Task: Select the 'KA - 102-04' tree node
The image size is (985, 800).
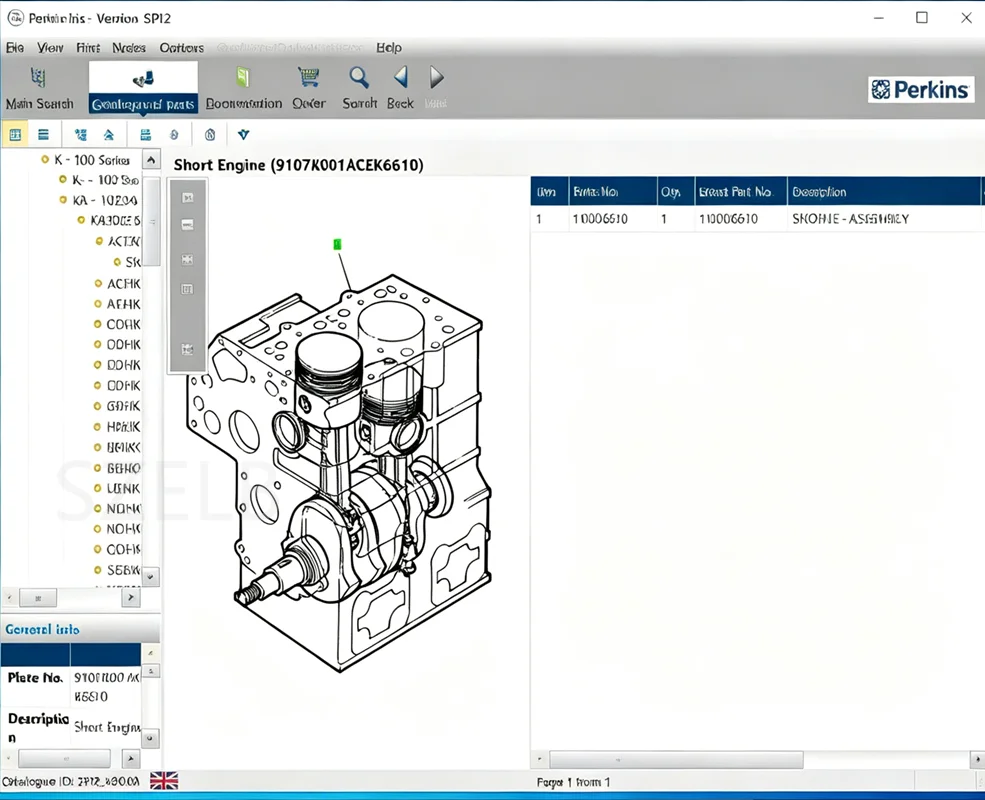Action: pyautogui.click(x=105, y=200)
